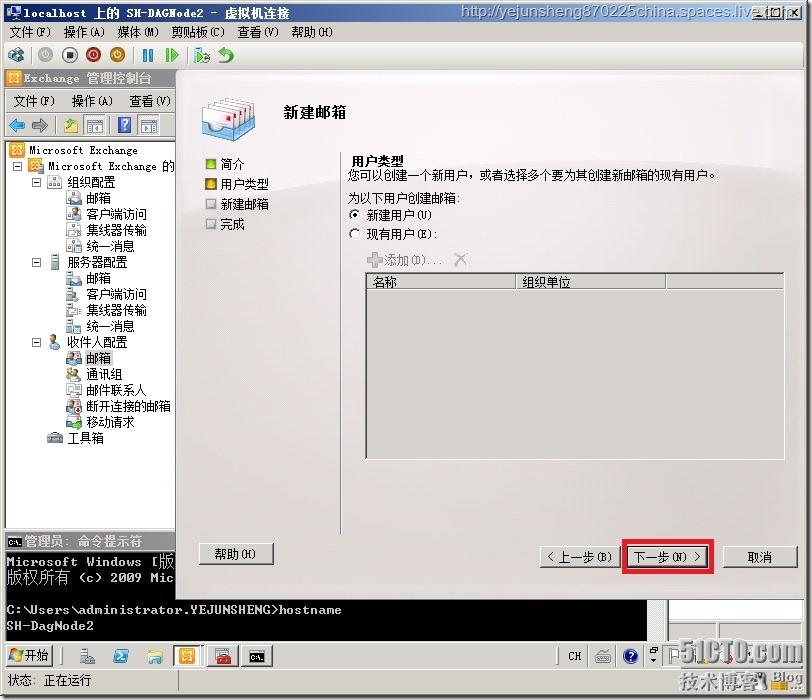The width and height of the screenshot is (812, 700).
Task: Collapse the 组织配置 tree node
Action: tap(36, 182)
